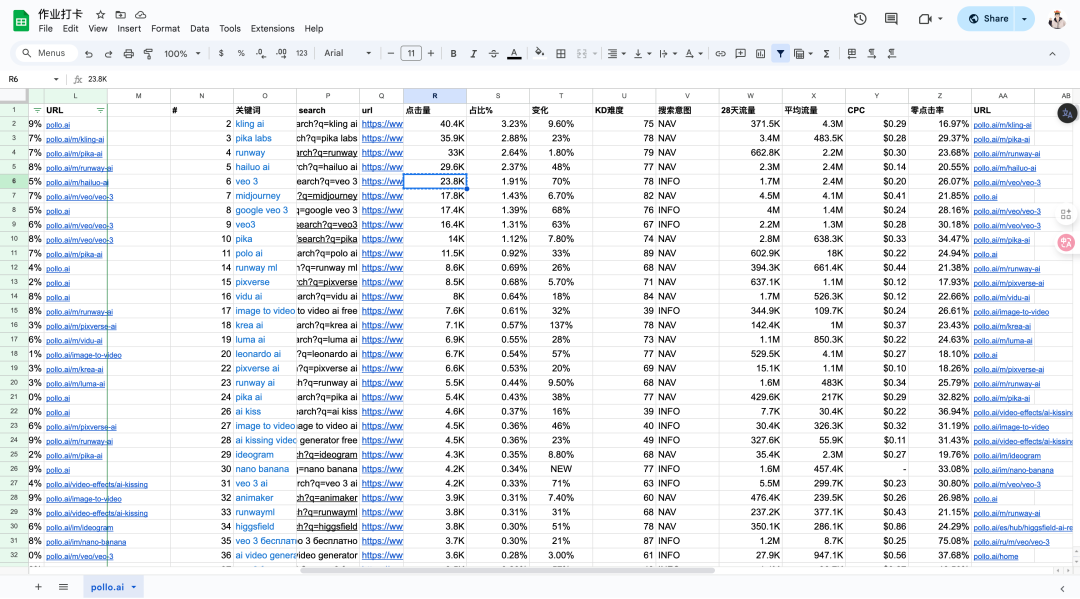
Task: Open the side panel arrow at bottom right
Action: coord(1062,589)
